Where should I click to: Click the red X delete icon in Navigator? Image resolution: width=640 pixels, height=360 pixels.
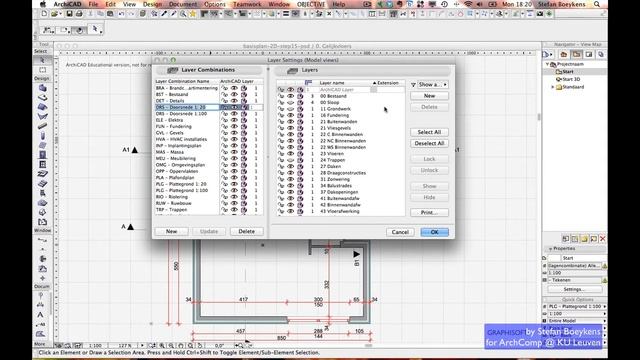pyautogui.click(x=602, y=239)
